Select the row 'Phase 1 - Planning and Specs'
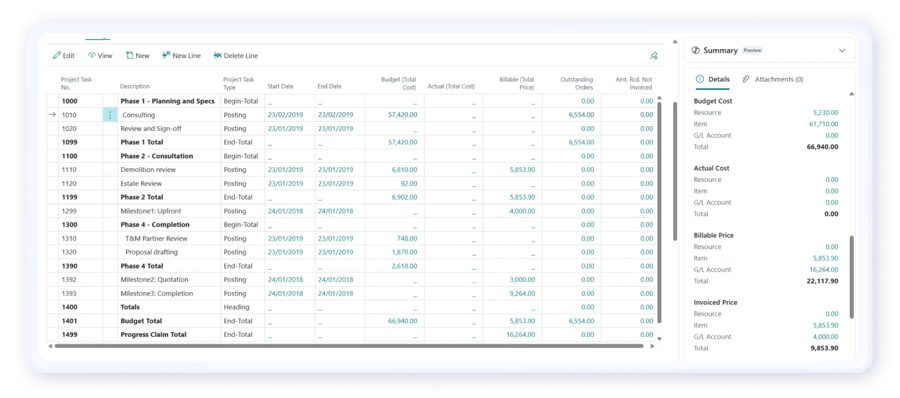Image resolution: width=900 pixels, height=398 pixels. click(x=350, y=101)
